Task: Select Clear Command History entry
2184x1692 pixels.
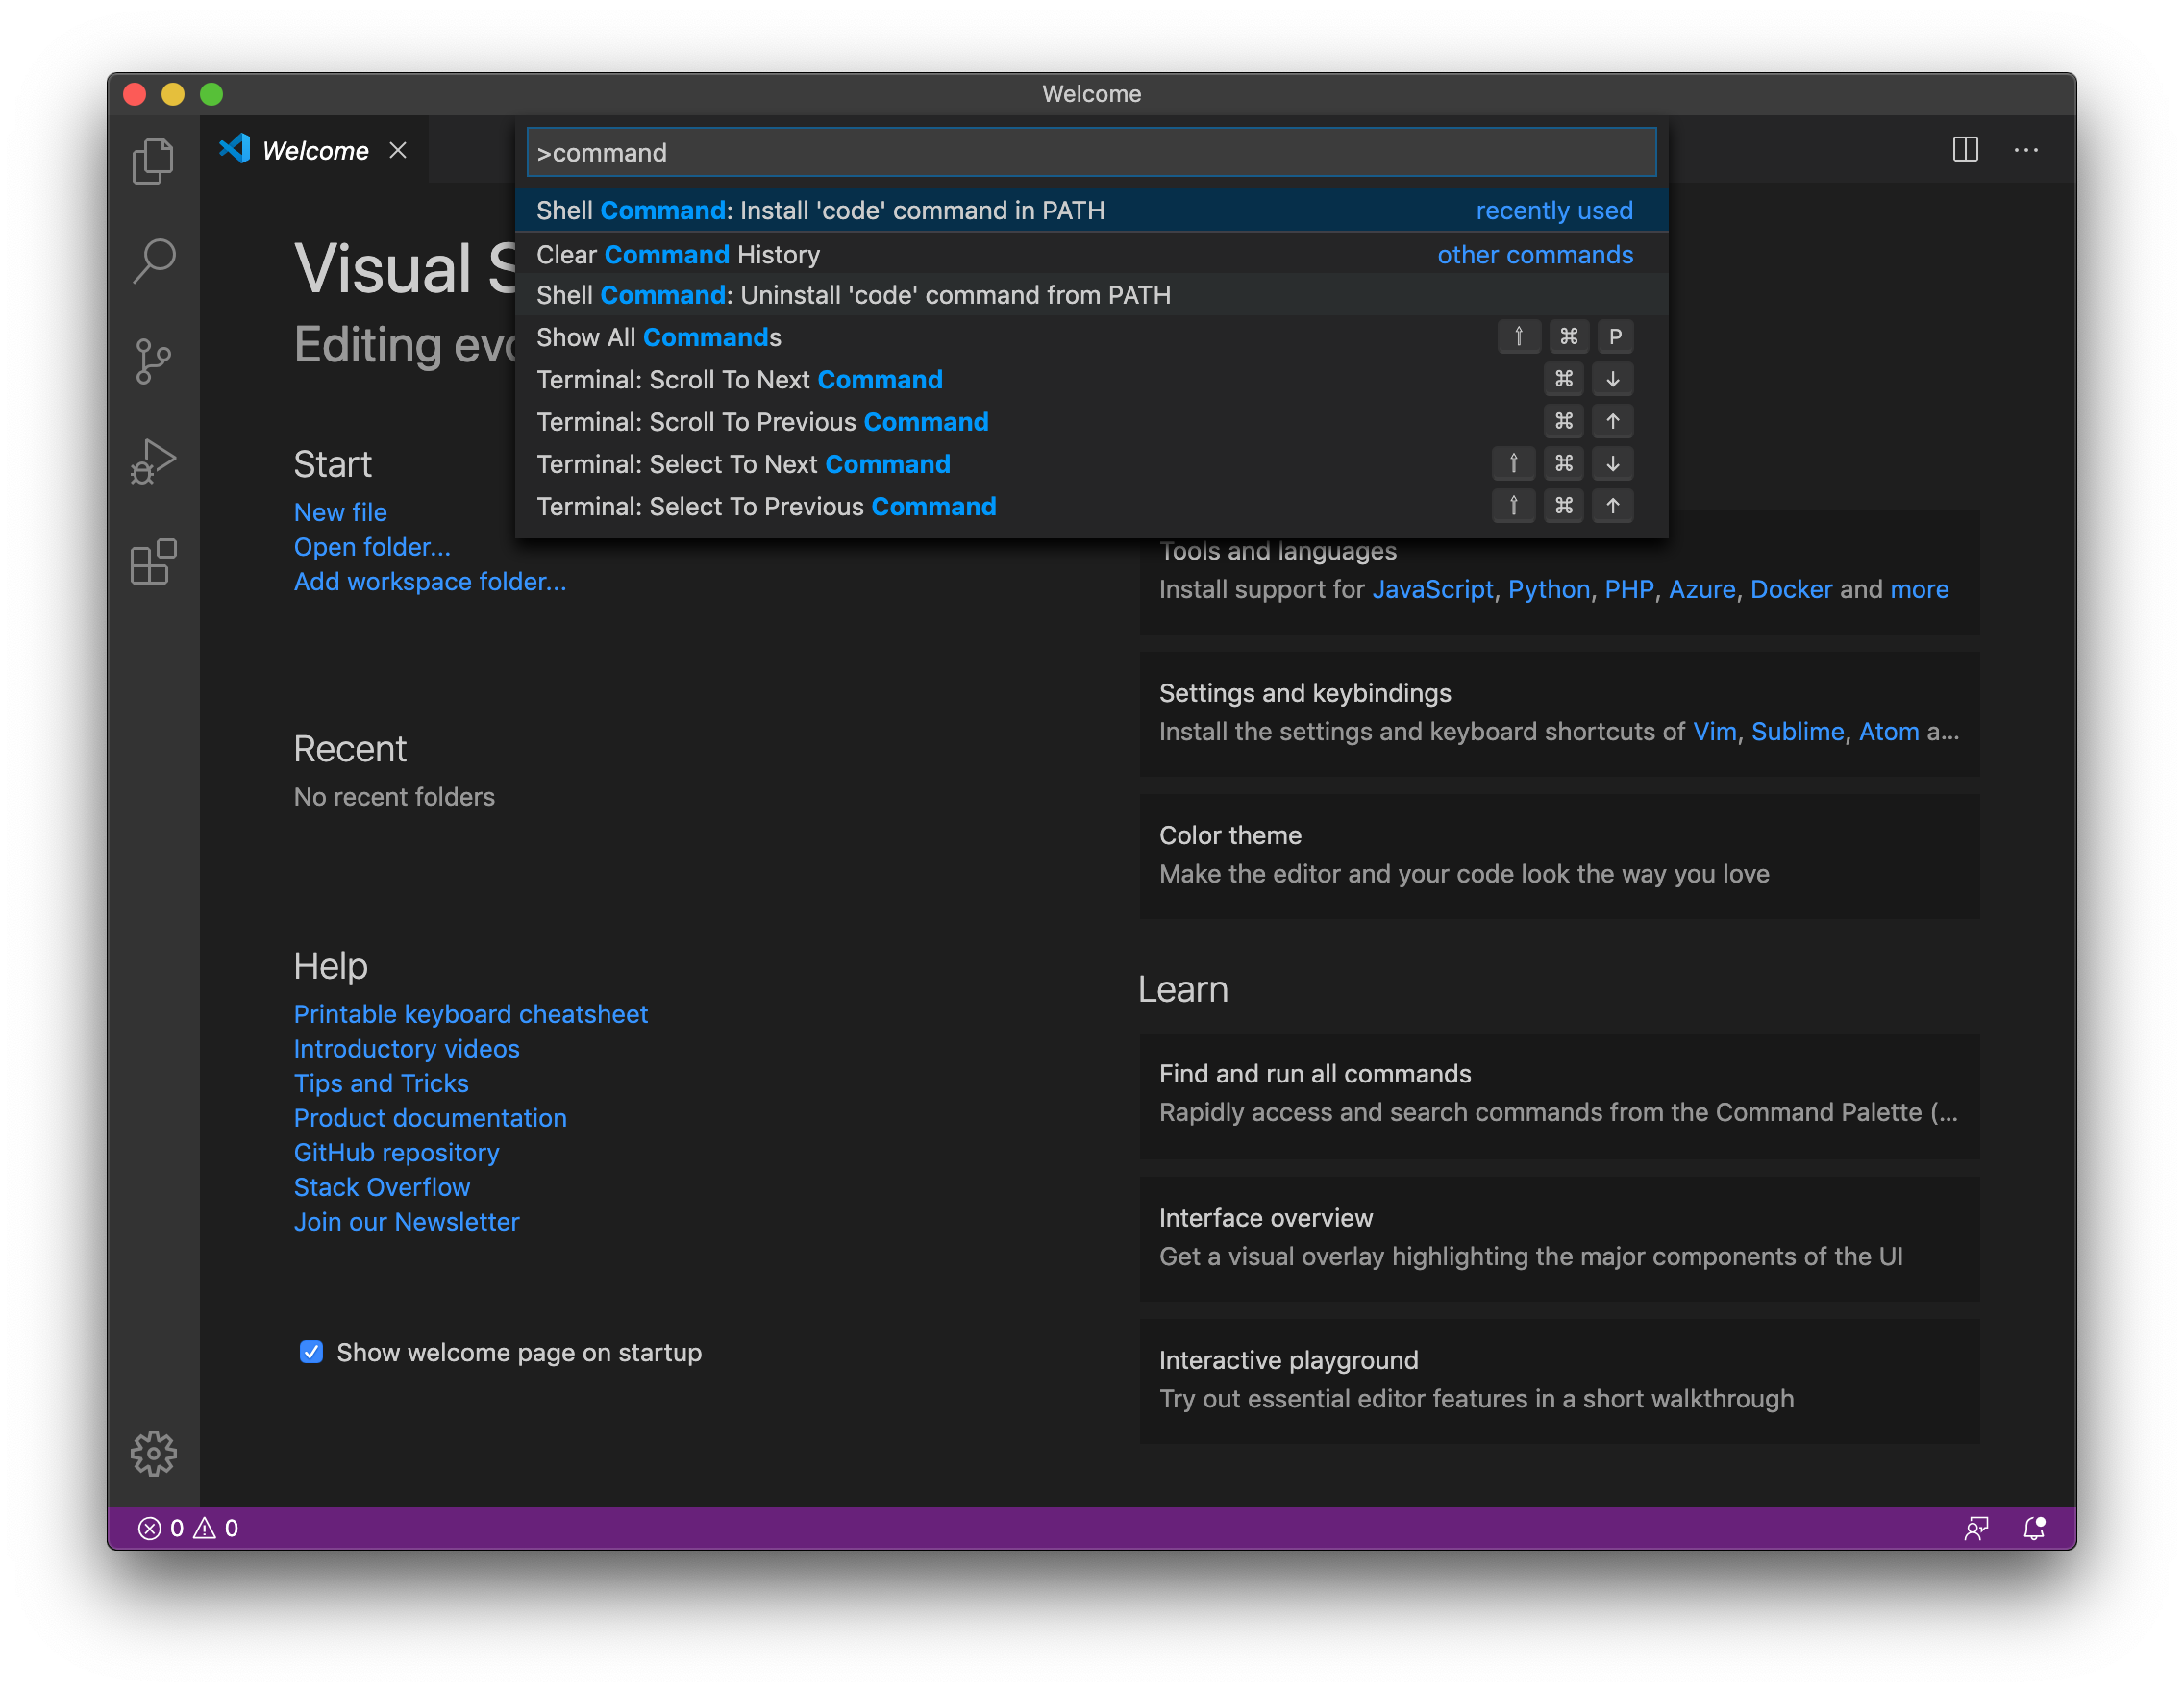Action: pyautogui.click(x=1091, y=254)
